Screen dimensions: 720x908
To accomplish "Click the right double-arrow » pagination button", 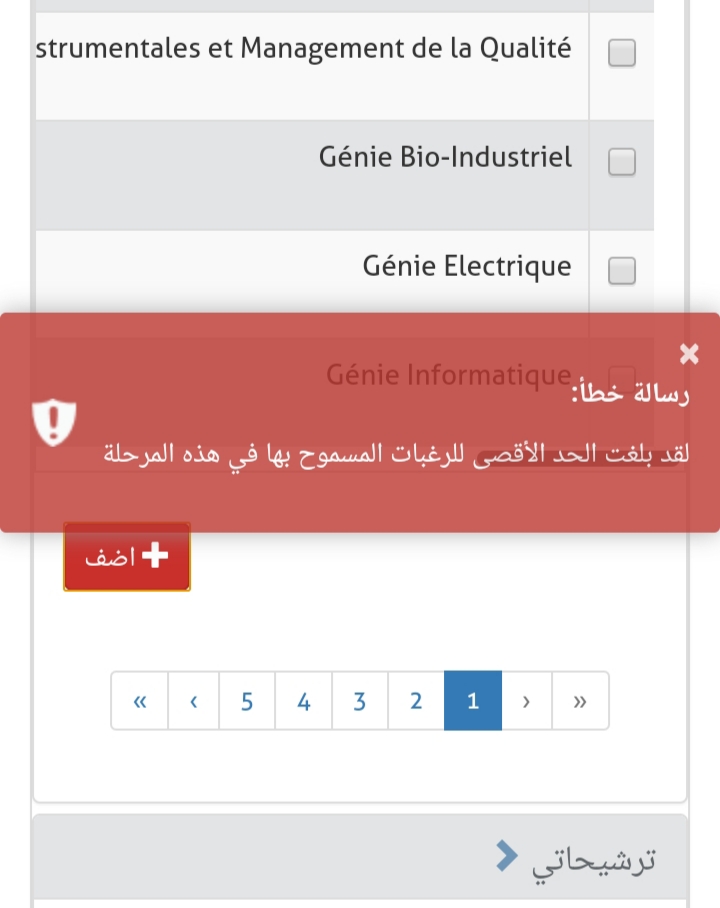I will click(580, 701).
